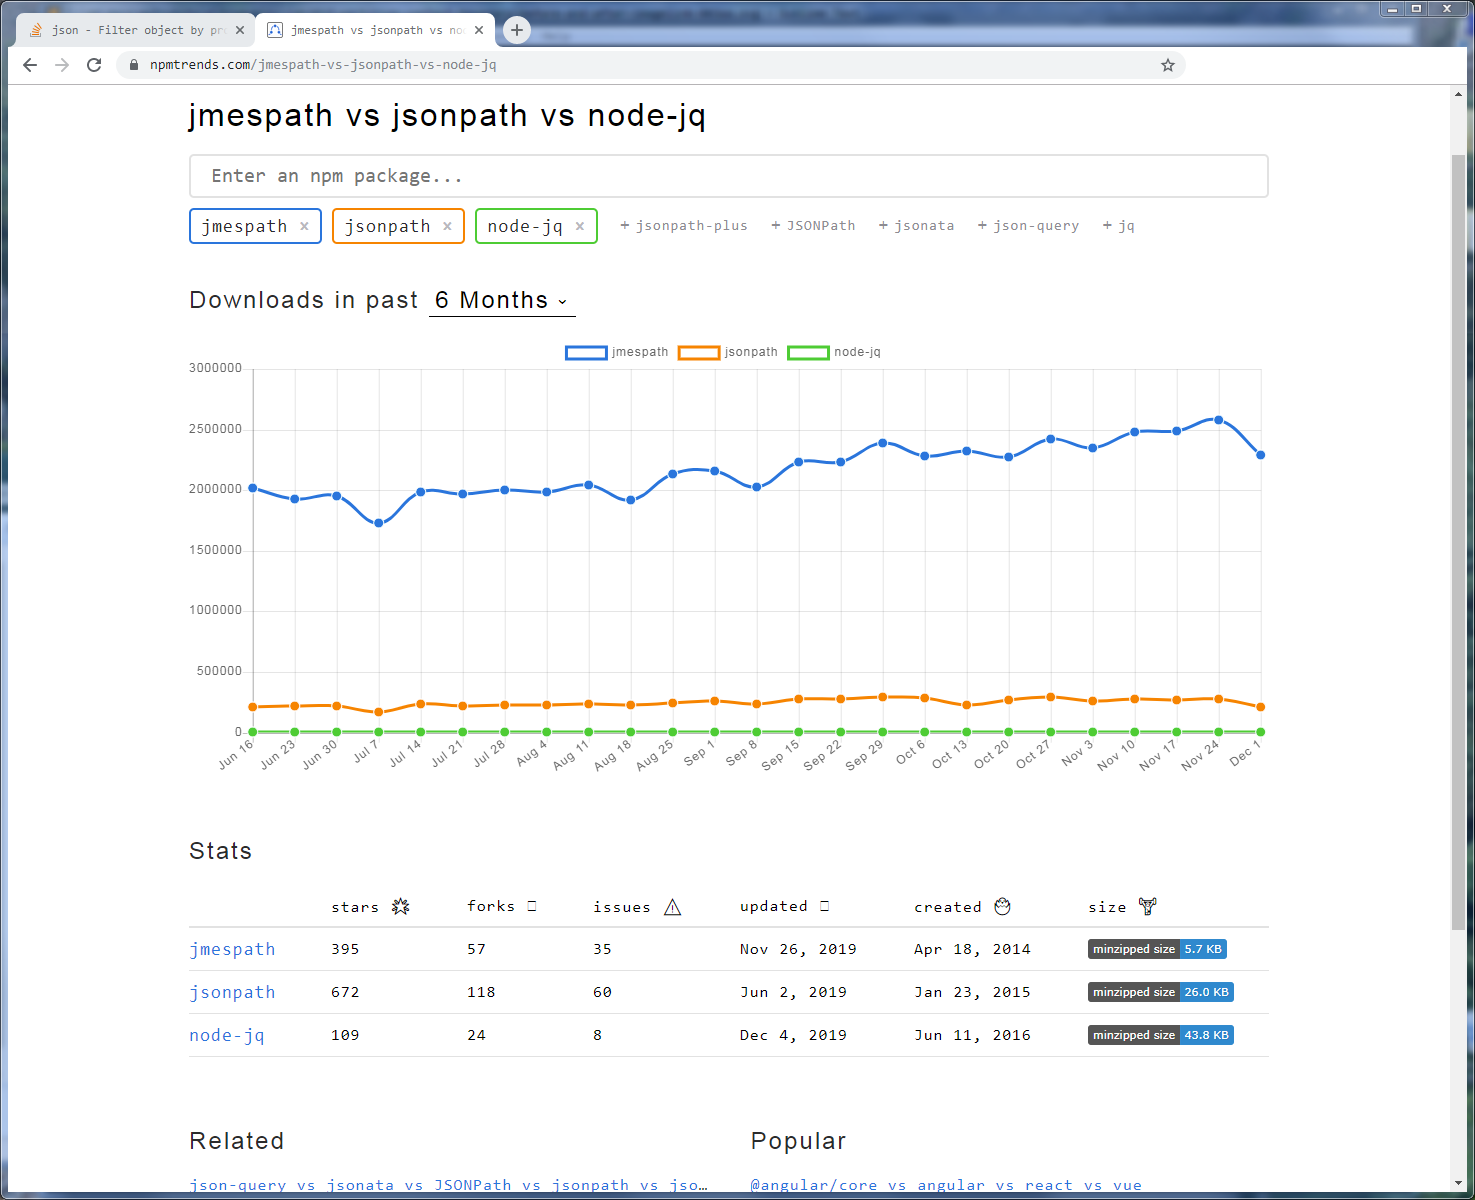1475x1200 pixels.
Task: Open the 6 Months period dropdown
Action: [x=502, y=300]
